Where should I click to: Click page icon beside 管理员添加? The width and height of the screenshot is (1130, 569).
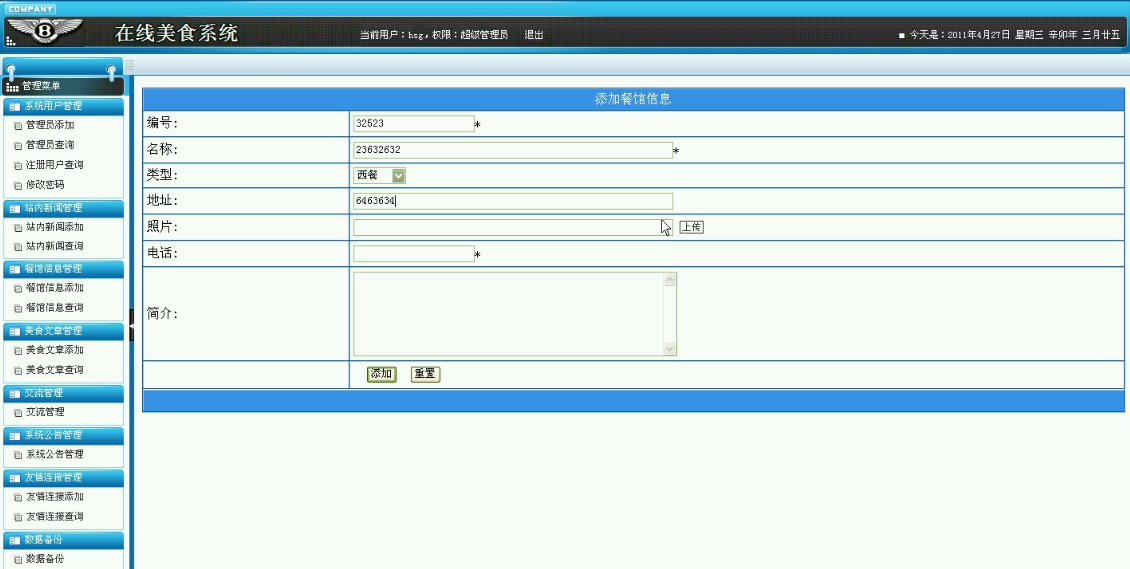click(x=18, y=126)
